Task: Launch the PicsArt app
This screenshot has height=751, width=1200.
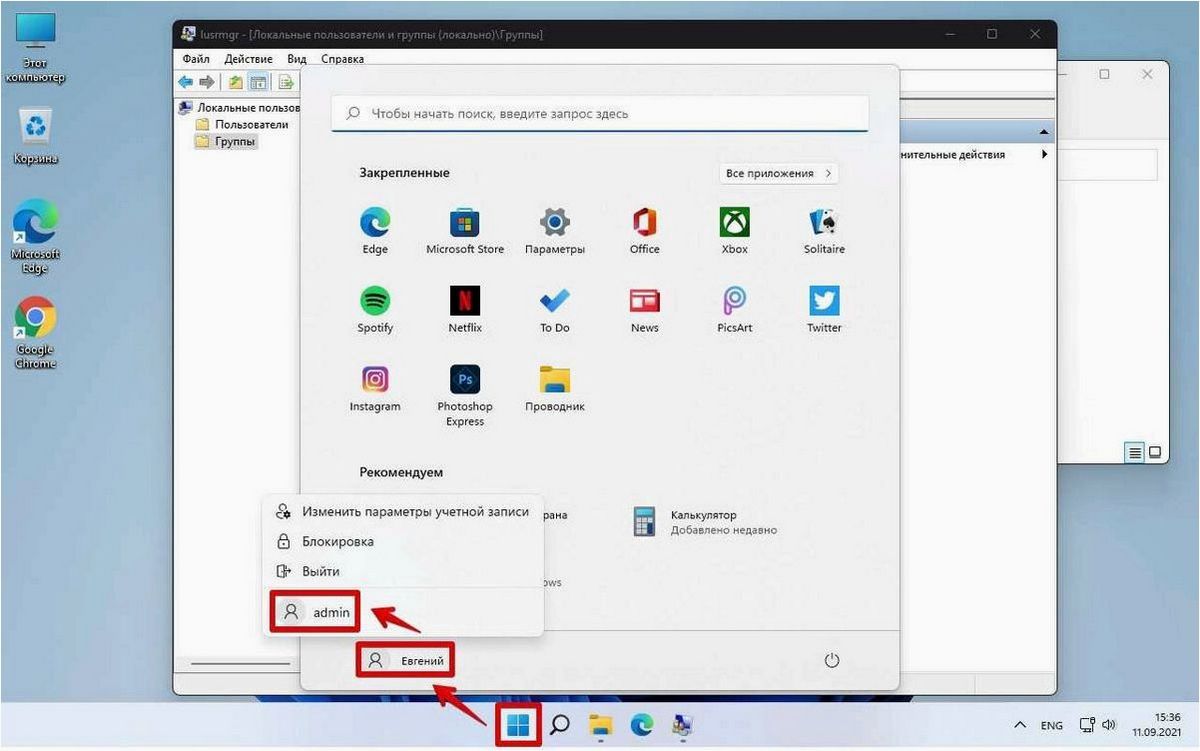Action: tap(735, 309)
